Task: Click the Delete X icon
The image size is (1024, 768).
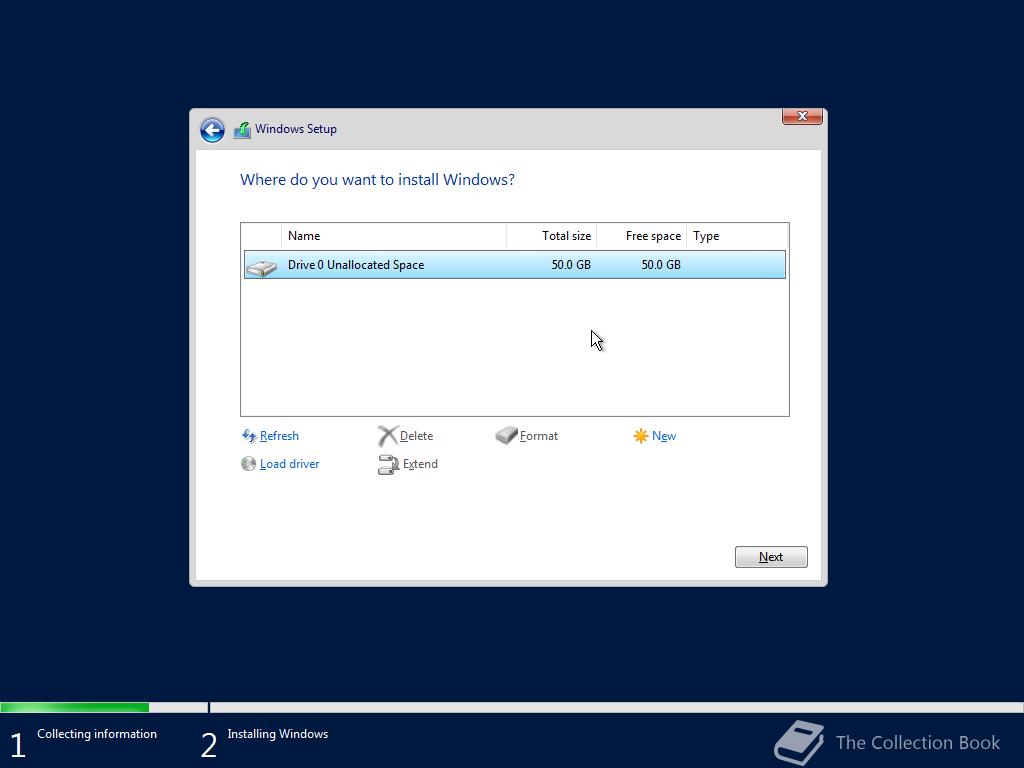Action: [x=387, y=436]
